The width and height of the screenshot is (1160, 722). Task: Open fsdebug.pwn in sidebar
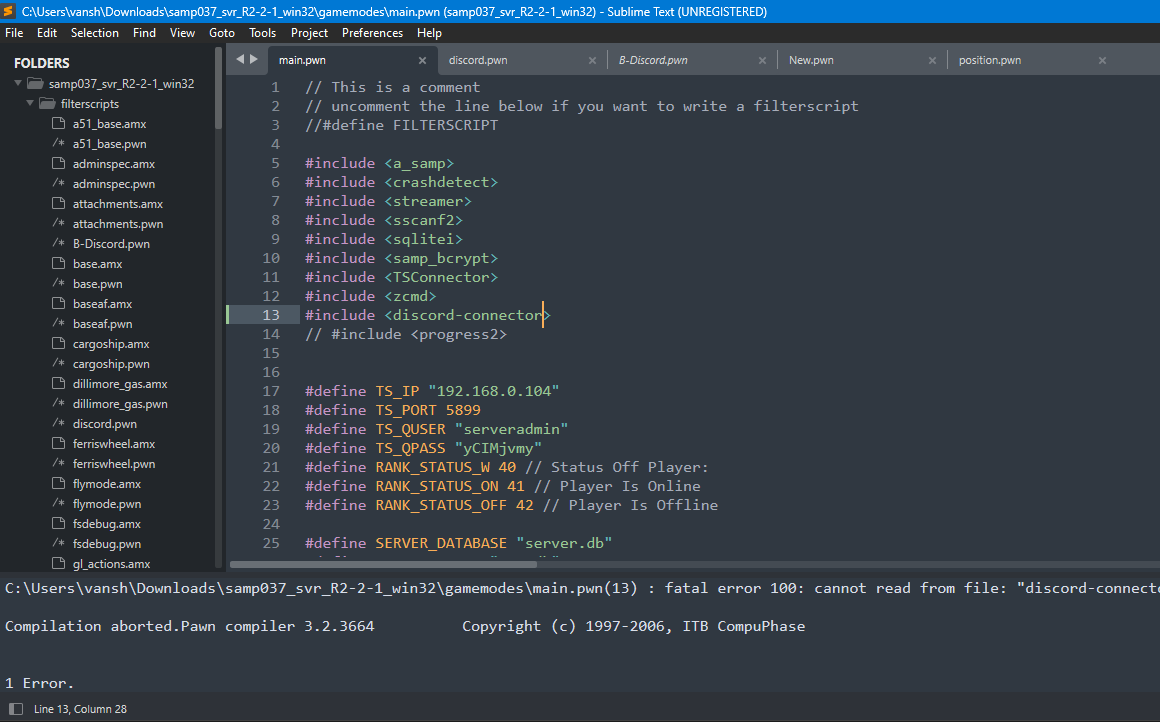[107, 543]
